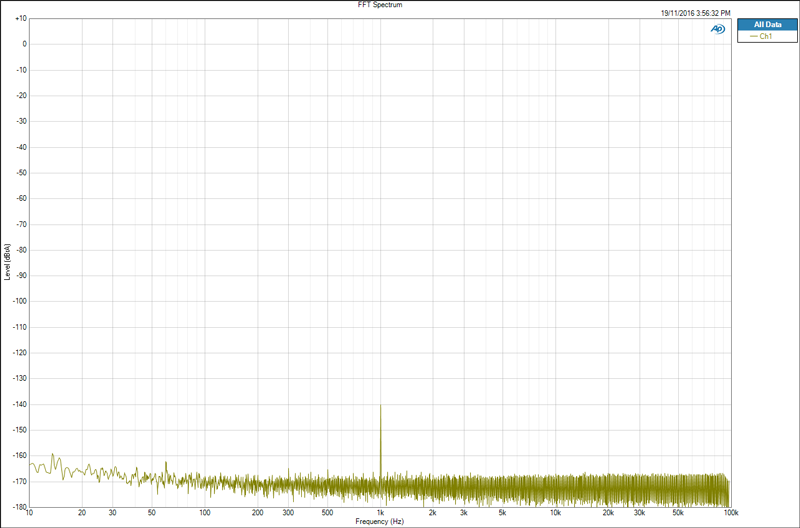The height and width of the screenshot is (528, 800).
Task: Click the -140 level tick label
Action: point(20,405)
